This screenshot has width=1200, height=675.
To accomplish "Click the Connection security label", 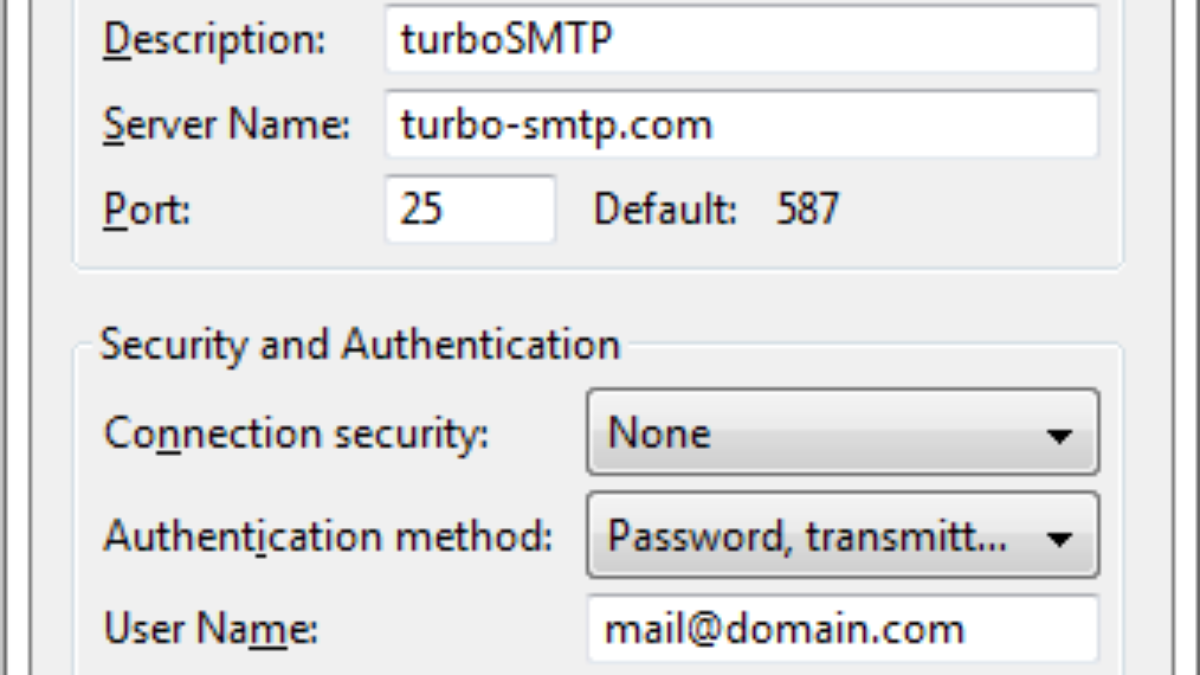I will 297,434.
